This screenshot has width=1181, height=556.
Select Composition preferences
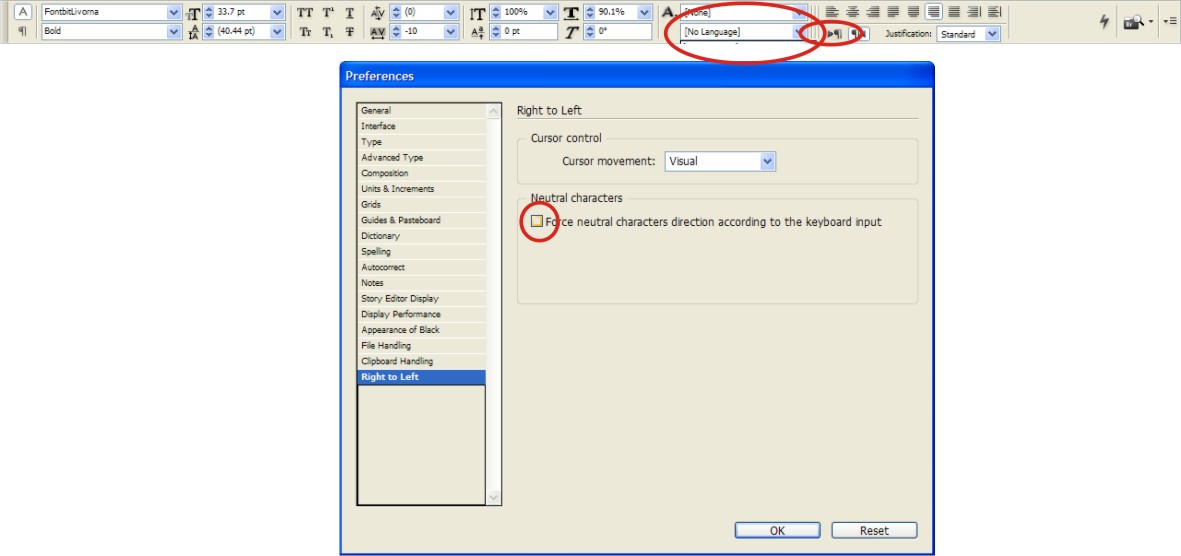(421, 173)
